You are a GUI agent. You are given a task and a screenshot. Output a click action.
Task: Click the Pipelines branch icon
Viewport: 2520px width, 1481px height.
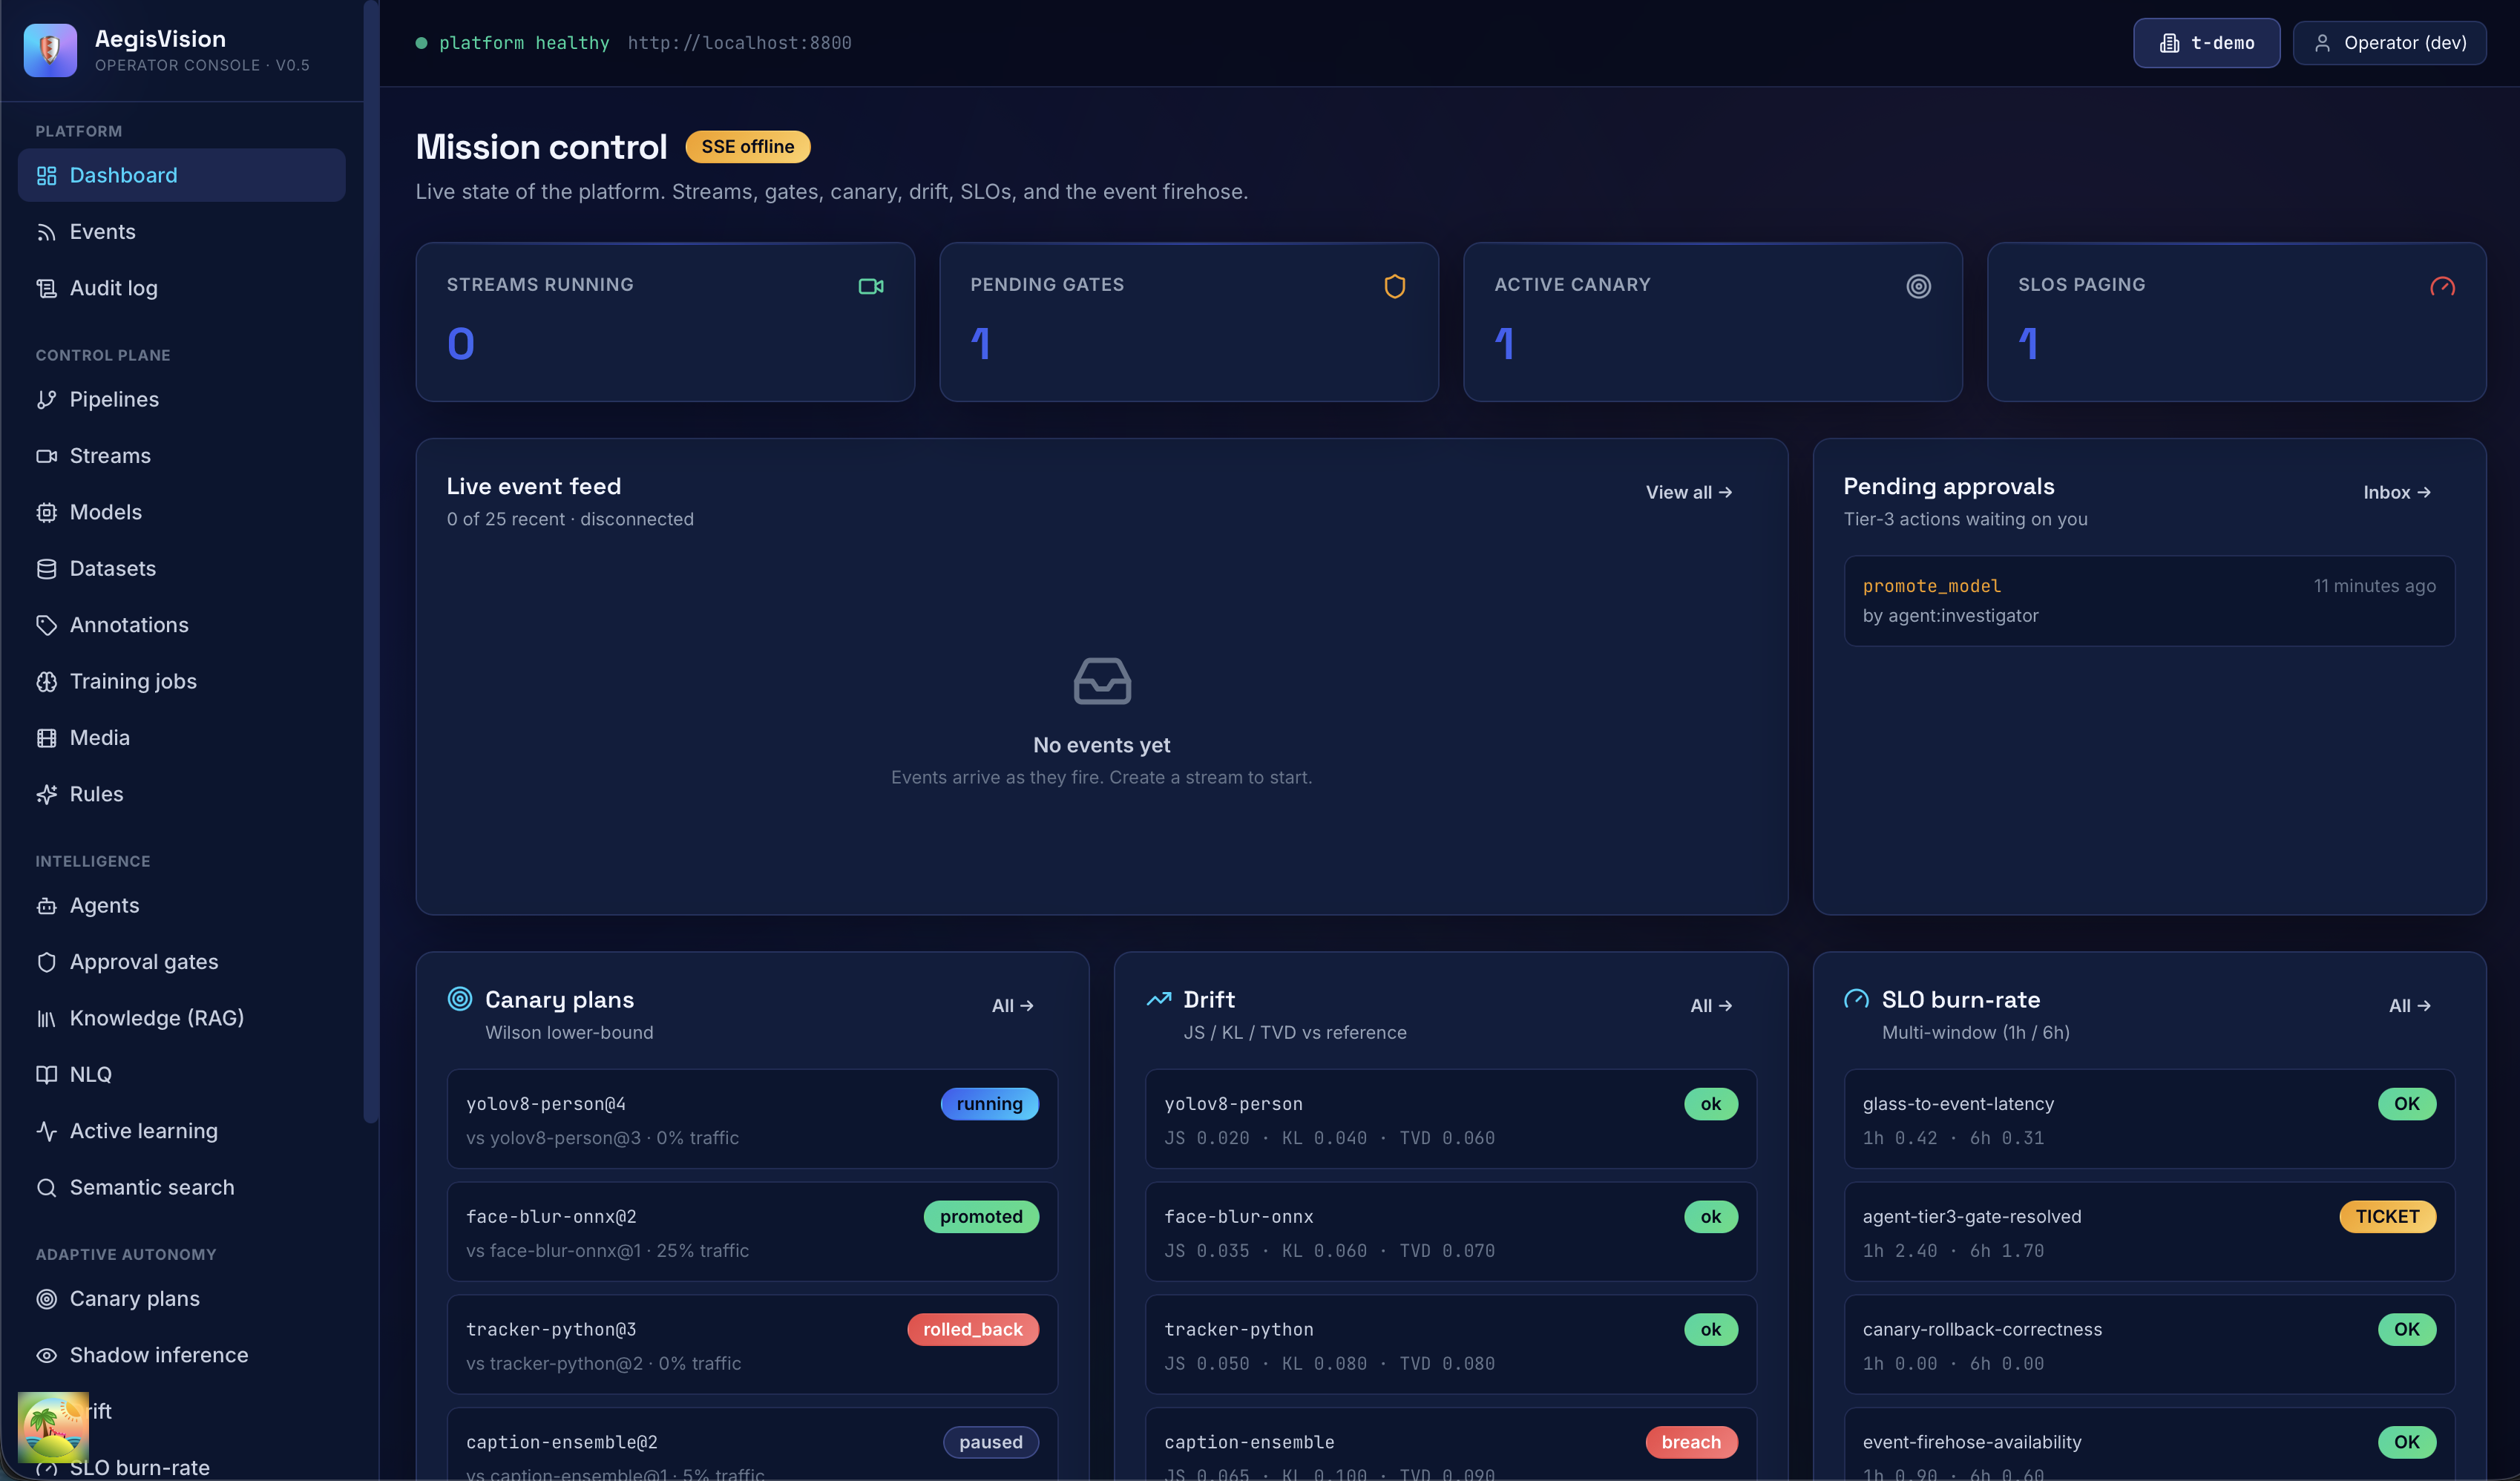(46, 400)
